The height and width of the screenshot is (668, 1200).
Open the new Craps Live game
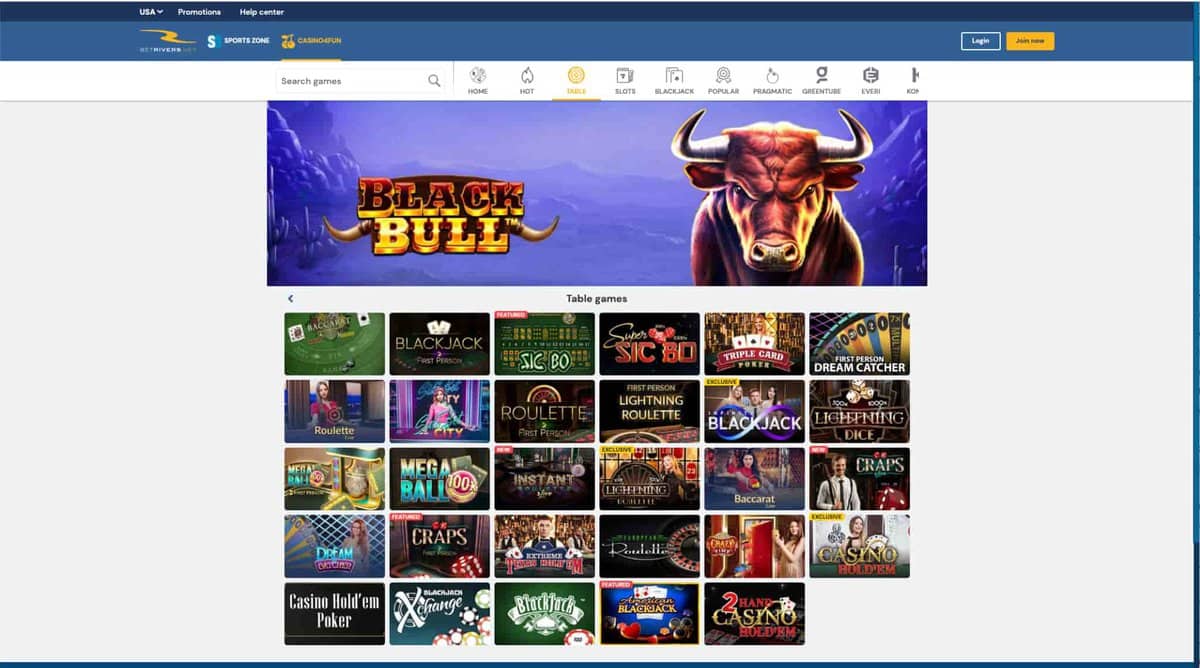pos(859,479)
